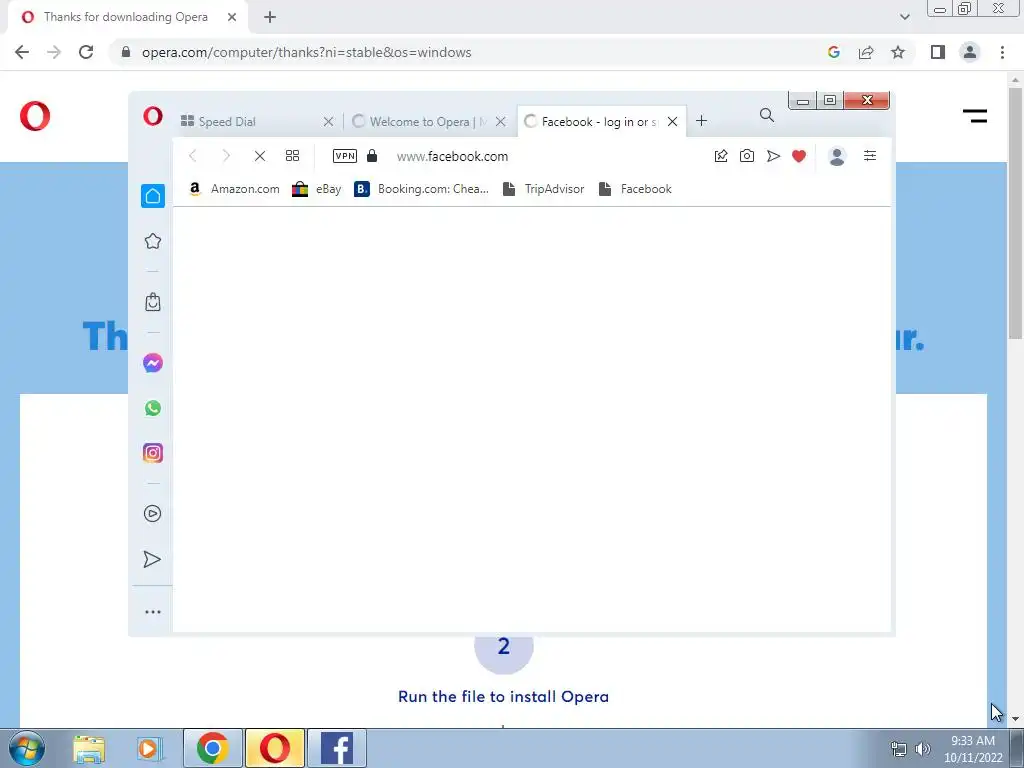
Task: Close the Chrome tab Thanks for downloading Opera
Action: pyautogui.click(x=232, y=17)
